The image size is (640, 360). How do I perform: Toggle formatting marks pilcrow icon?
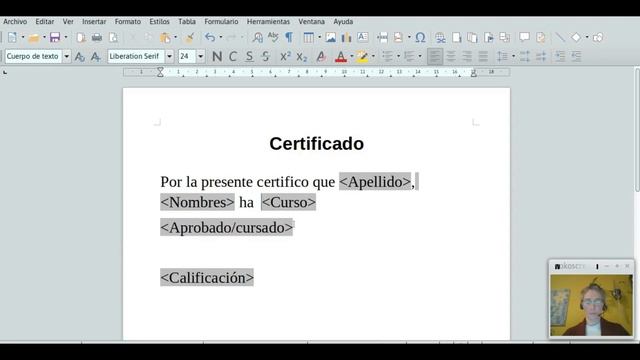point(289,38)
